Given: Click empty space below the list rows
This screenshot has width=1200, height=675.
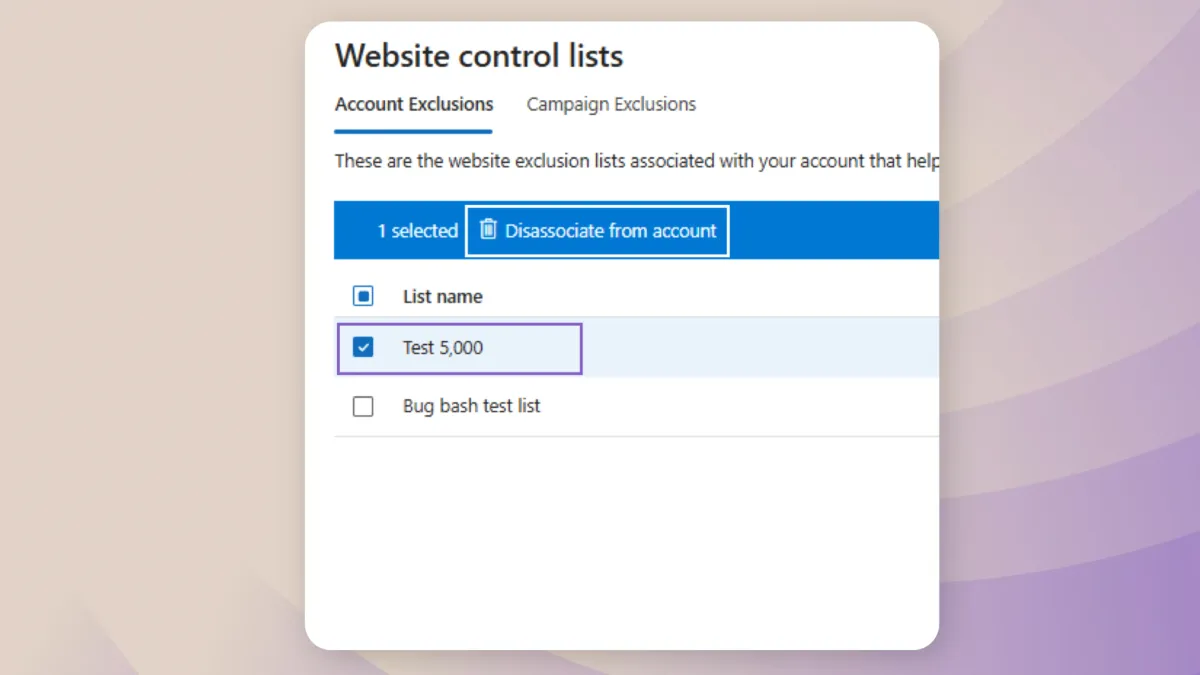Looking at the screenshot, I should pyautogui.click(x=630, y=520).
